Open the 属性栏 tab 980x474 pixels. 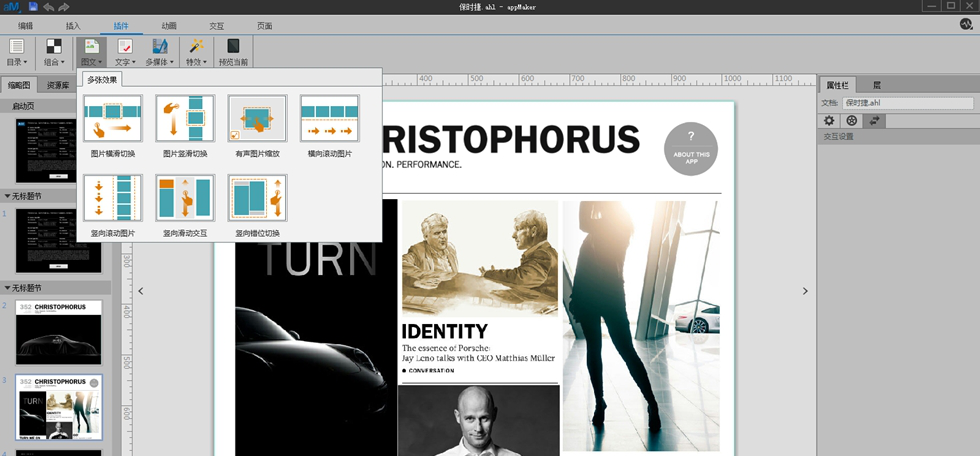pyautogui.click(x=837, y=85)
